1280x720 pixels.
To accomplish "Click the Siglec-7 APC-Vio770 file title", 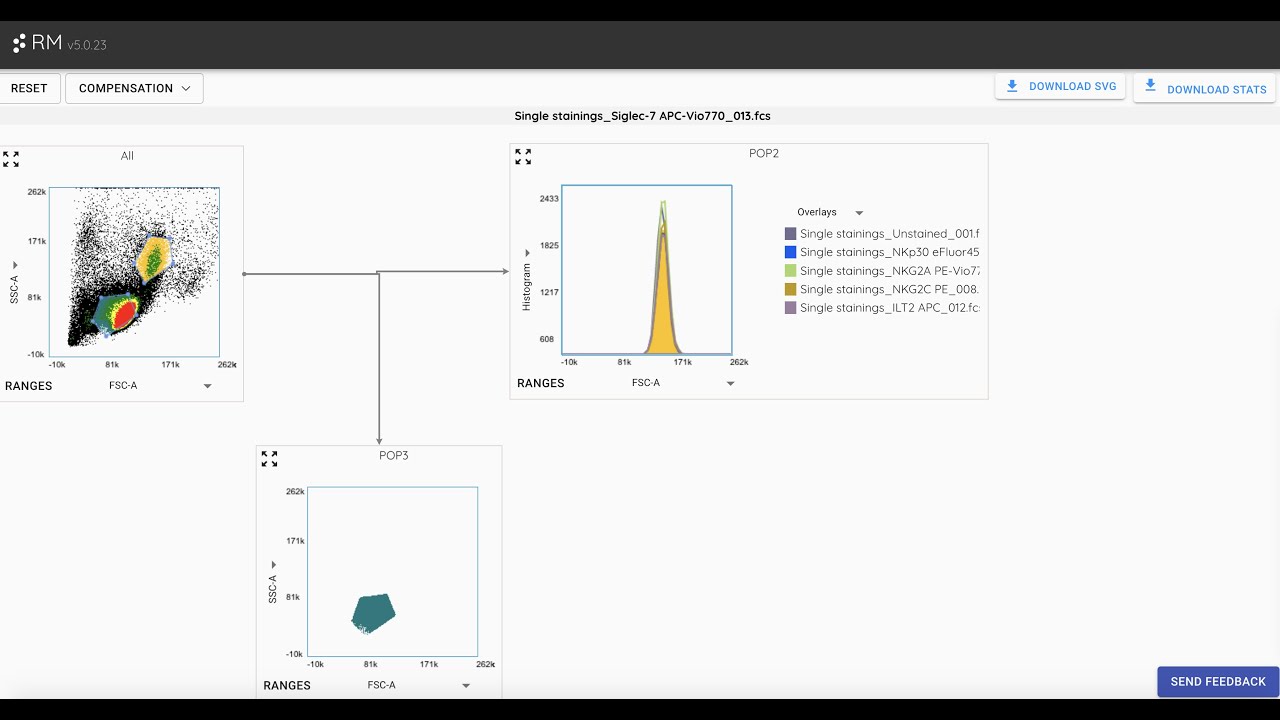I will tap(642, 116).
